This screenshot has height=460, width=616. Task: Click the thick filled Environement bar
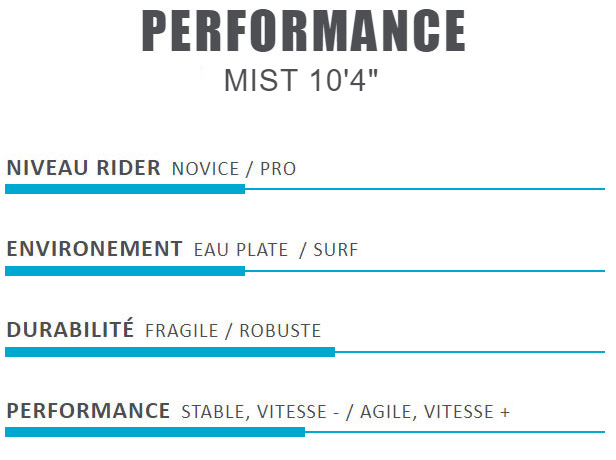pos(125,270)
